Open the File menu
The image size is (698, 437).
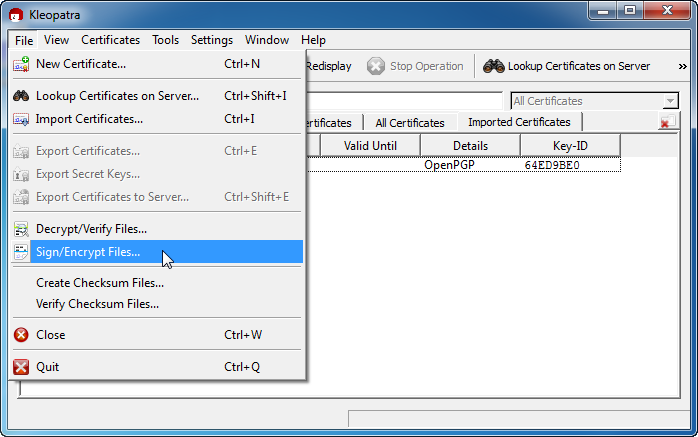24,40
